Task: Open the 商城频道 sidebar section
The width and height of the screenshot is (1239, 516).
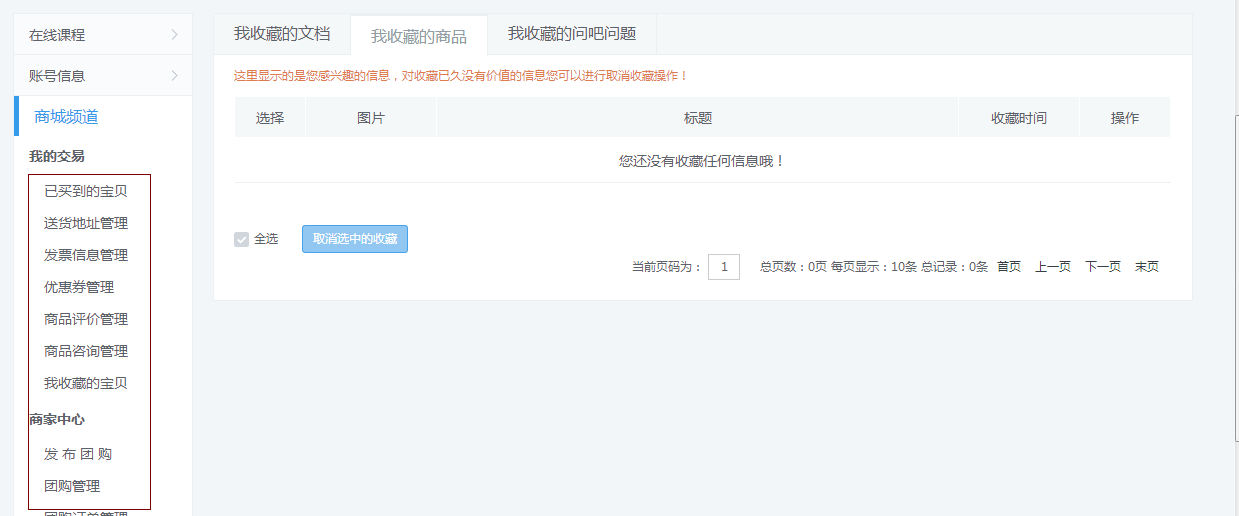Action: [66, 117]
